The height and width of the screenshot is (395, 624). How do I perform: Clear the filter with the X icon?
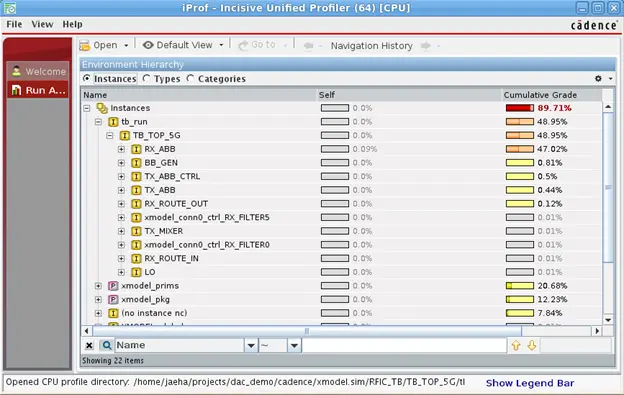coord(89,345)
